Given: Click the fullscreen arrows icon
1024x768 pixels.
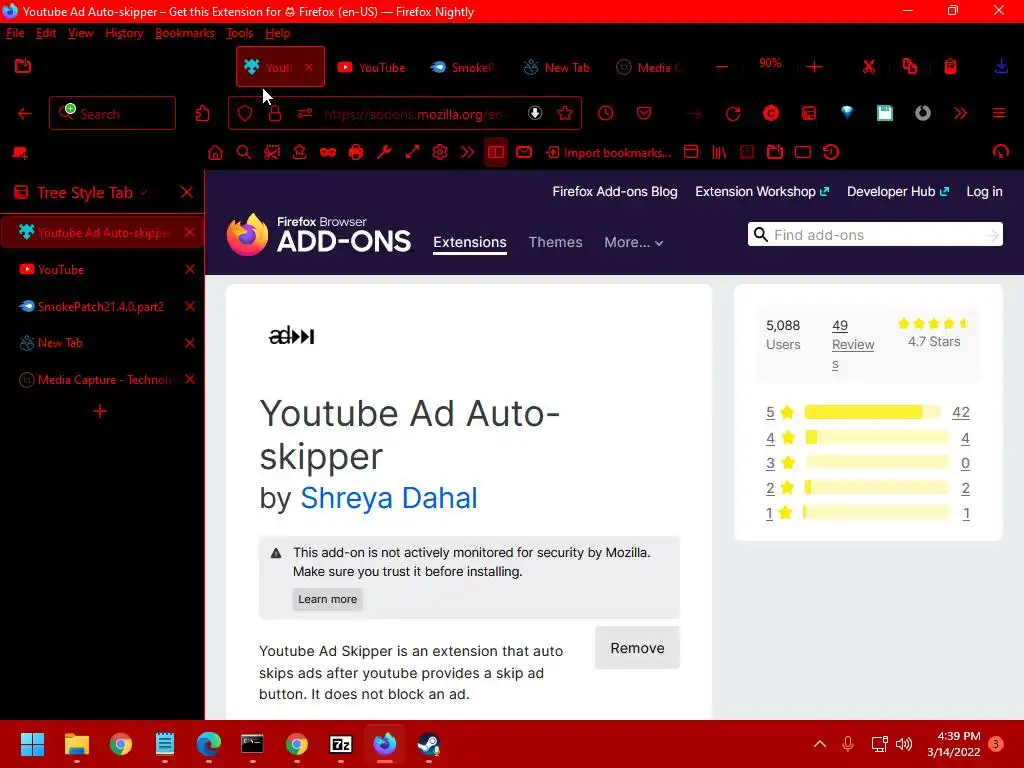Looking at the screenshot, I should coord(412,152).
